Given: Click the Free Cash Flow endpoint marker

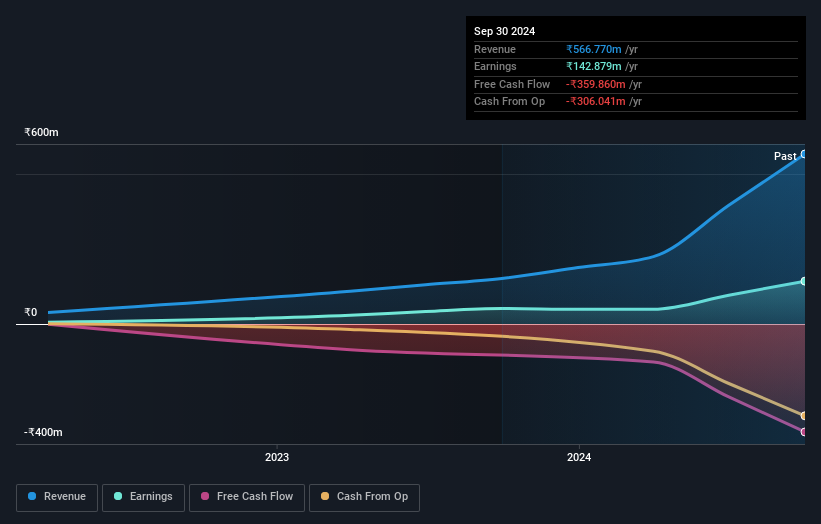Looking at the screenshot, I should point(804,432).
